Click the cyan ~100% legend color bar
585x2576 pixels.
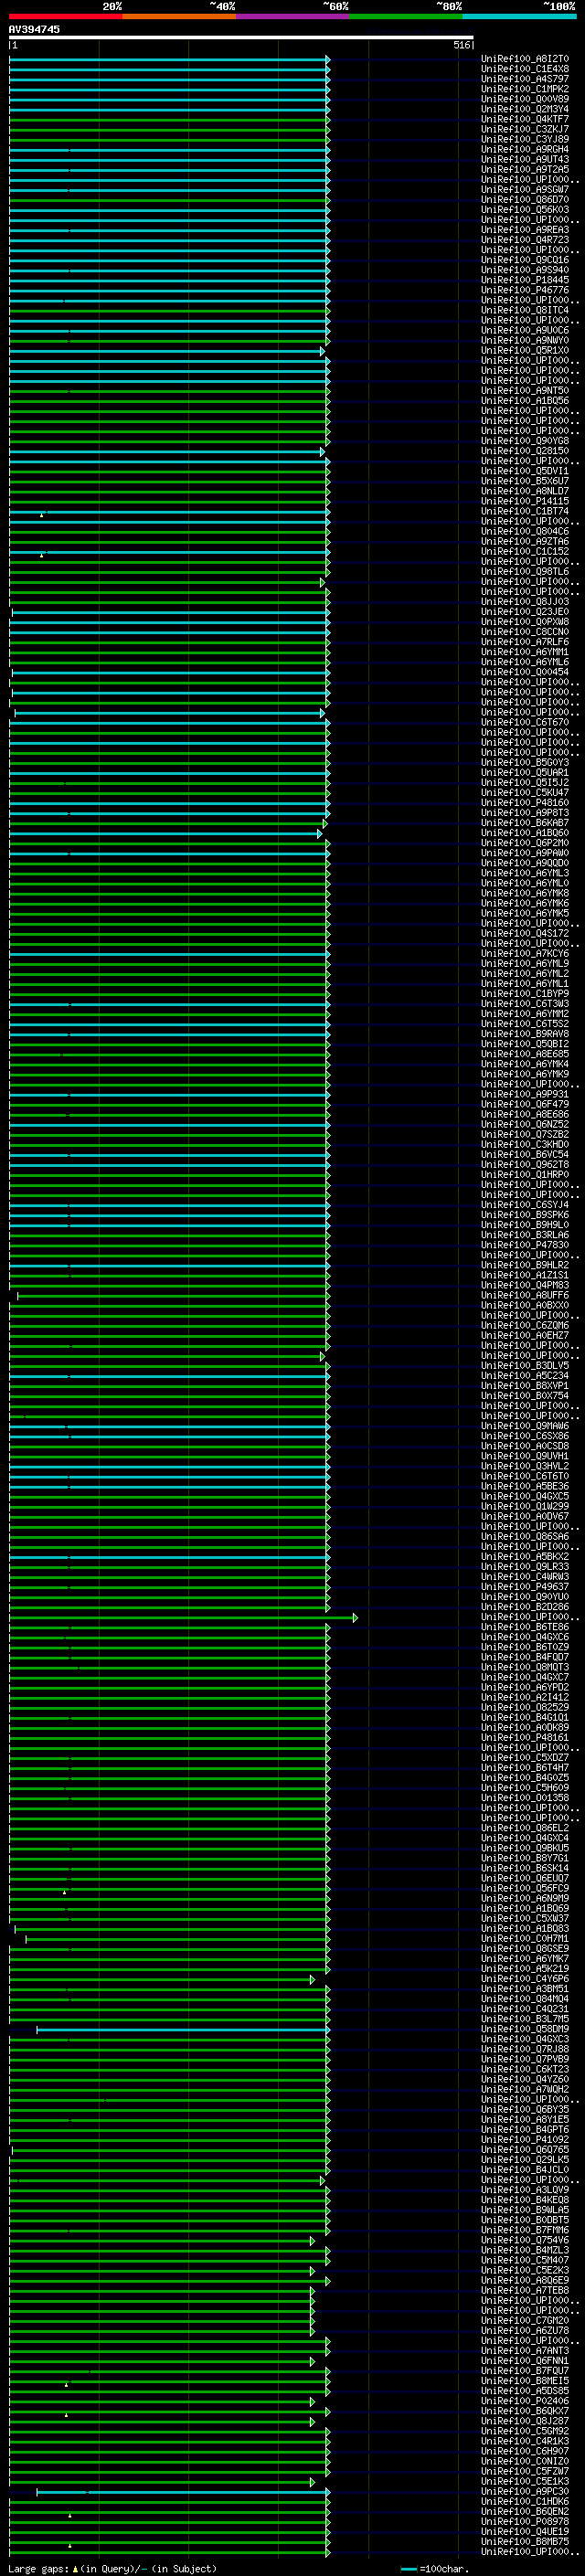click(519, 16)
